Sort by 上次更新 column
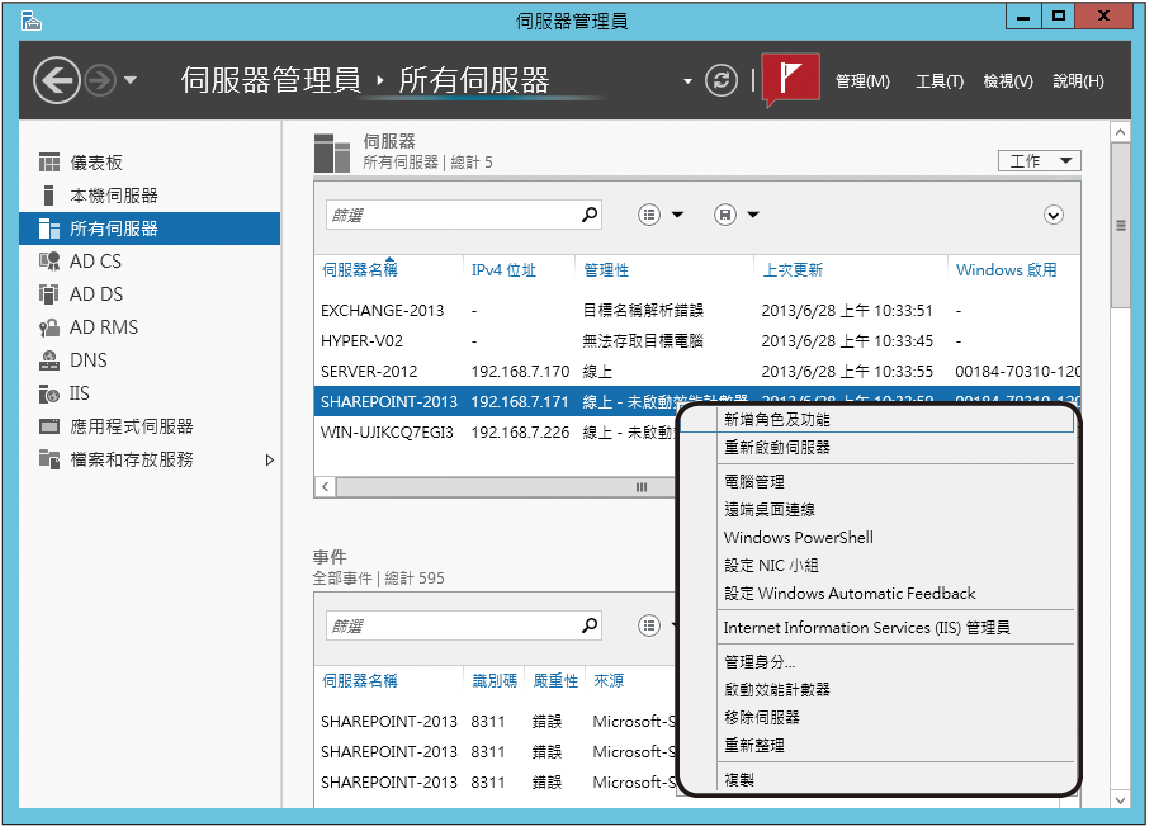Viewport: 1149px width, 829px height. click(792, 270)
